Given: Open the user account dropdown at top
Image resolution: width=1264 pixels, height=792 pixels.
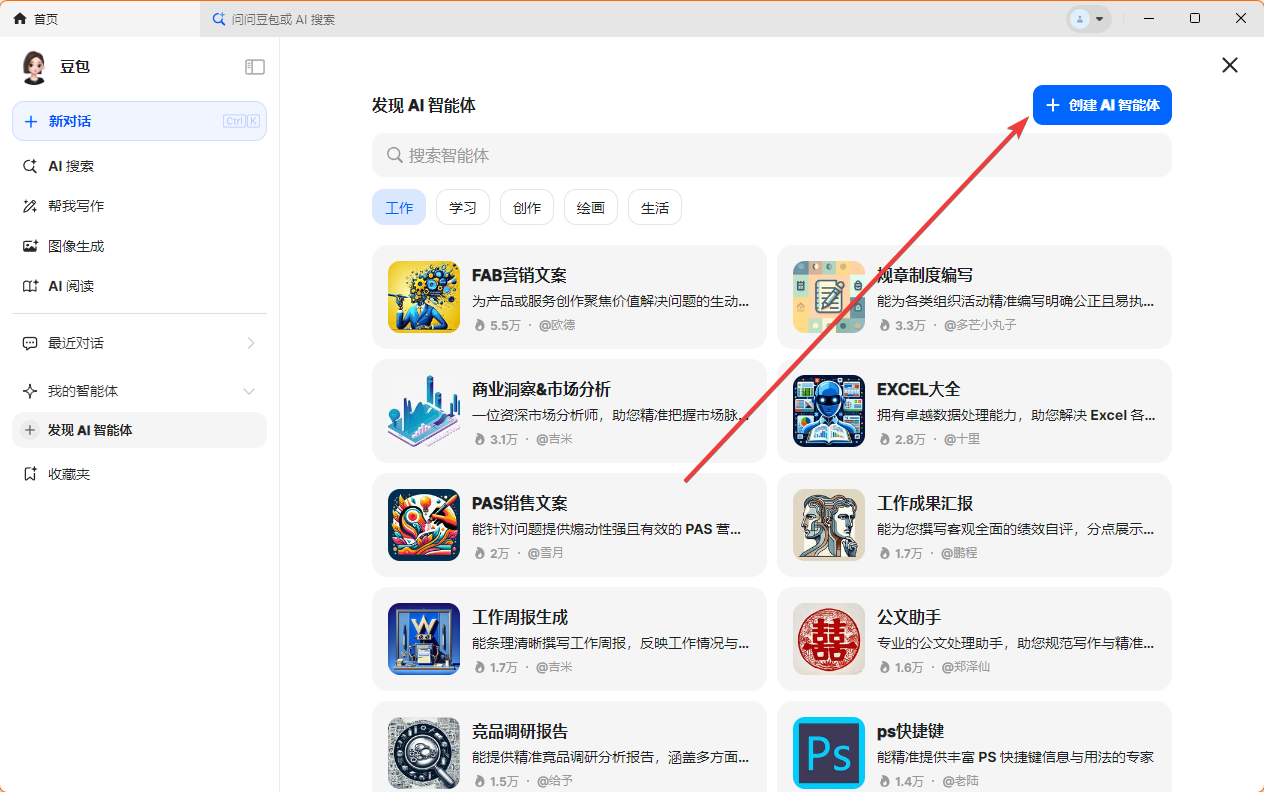Looking at the screenshot, I should point(1089,19).
